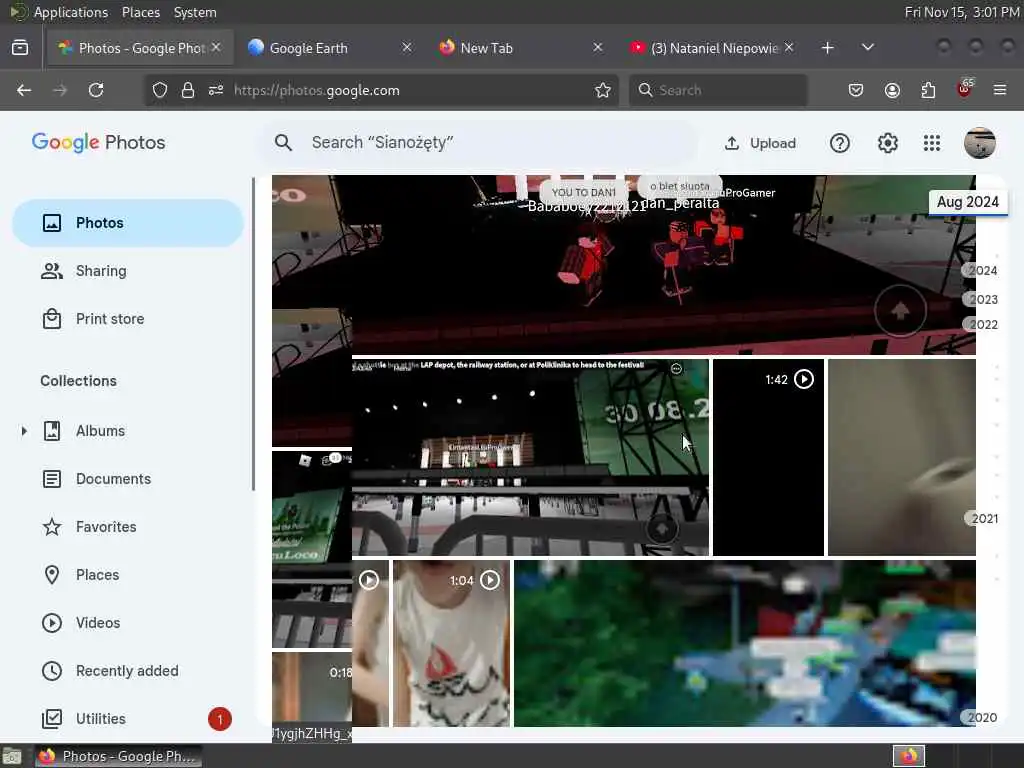The height and width of the screenshot is (768, 1024).
Task: Open the System menu
Action: [x=195, y=12]
